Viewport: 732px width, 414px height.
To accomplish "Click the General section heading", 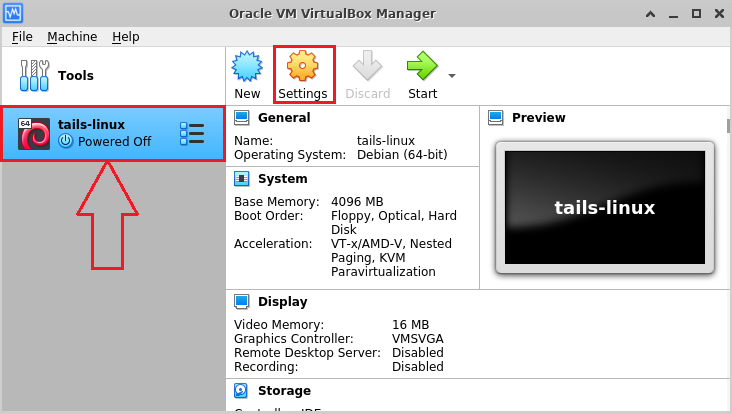I will coord(284,118).
